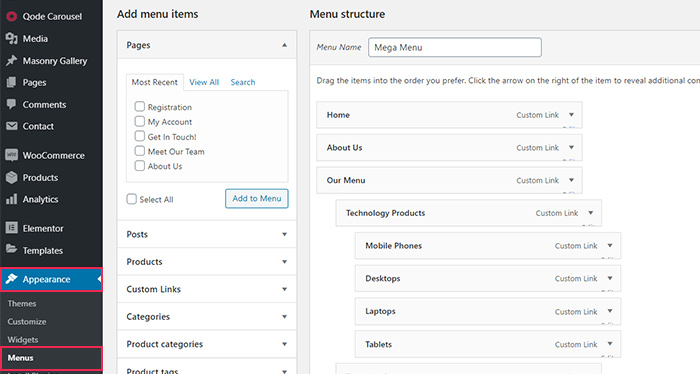Check the My Account page checkbox
The width and height of the screenshot is (700, 374).
pos(140,121)
